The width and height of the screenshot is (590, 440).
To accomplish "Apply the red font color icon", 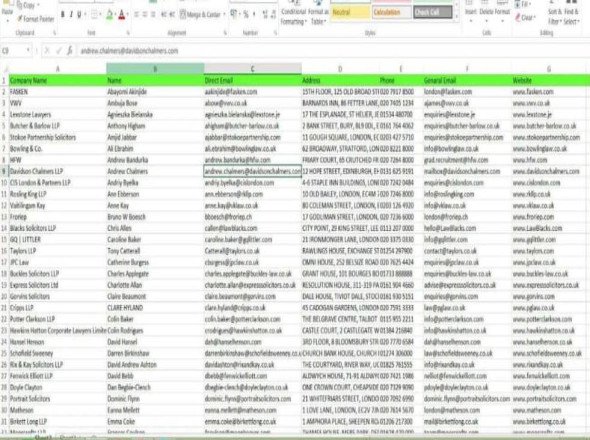I will click(x=122, y=15).
